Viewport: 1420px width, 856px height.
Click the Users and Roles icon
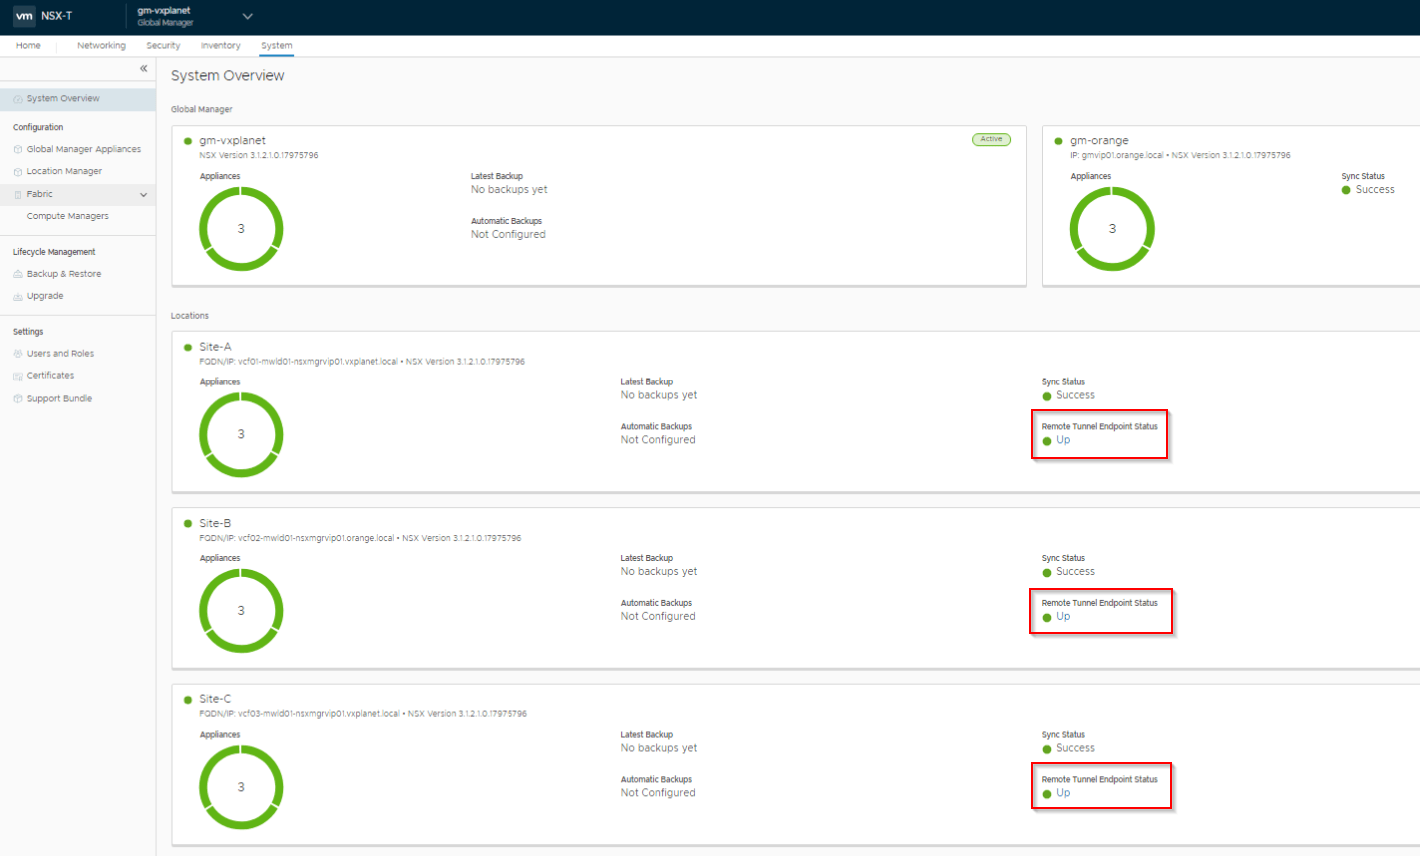click(x=18, y=354)
